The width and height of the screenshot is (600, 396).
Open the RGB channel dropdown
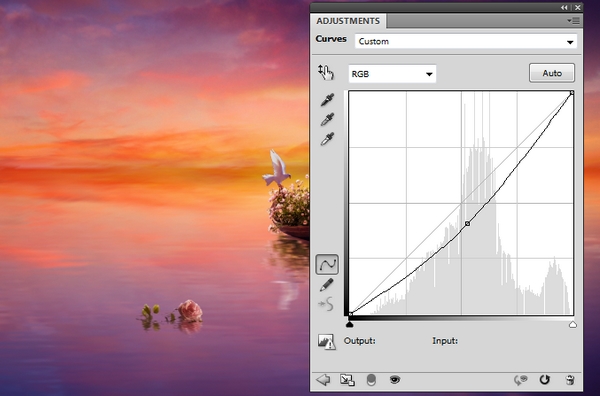(392, 74)
